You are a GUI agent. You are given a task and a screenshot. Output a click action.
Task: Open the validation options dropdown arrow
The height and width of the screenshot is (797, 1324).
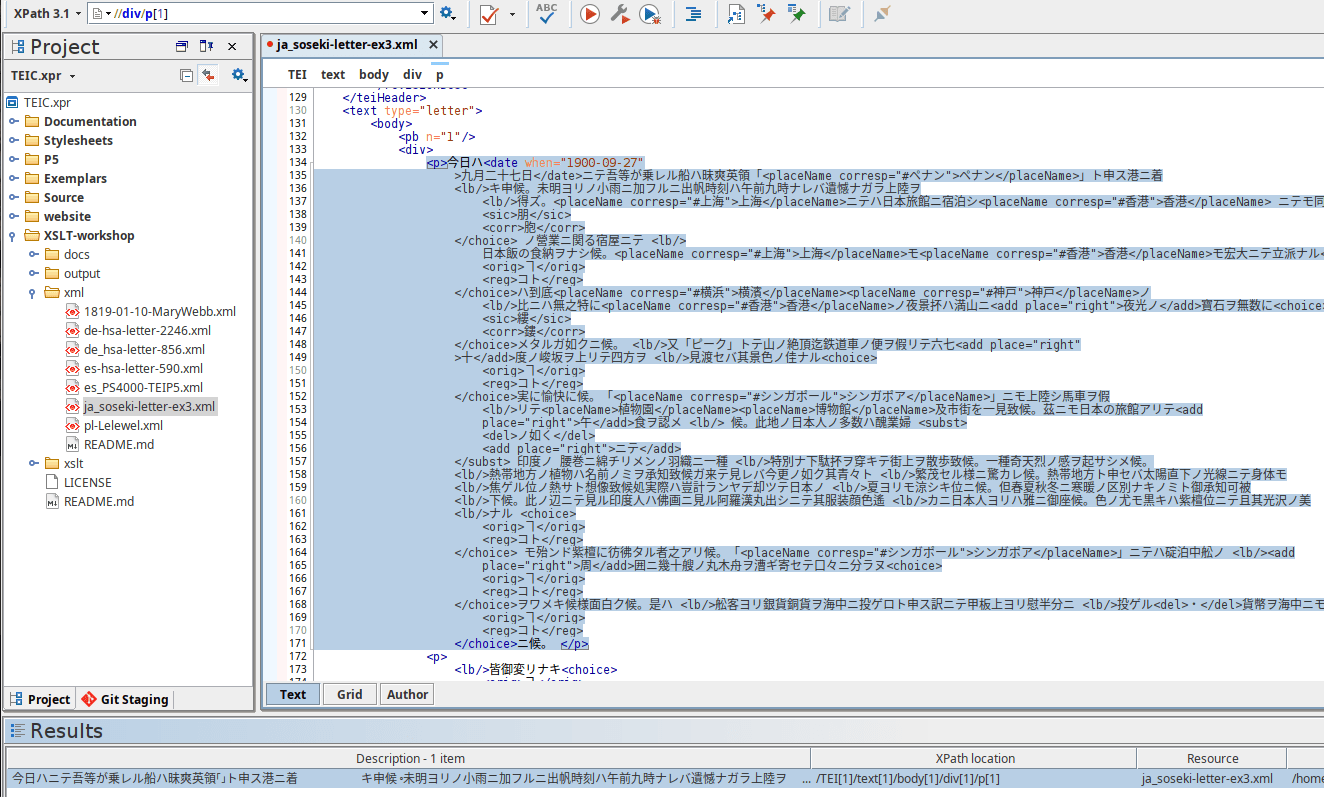[512, 14]
